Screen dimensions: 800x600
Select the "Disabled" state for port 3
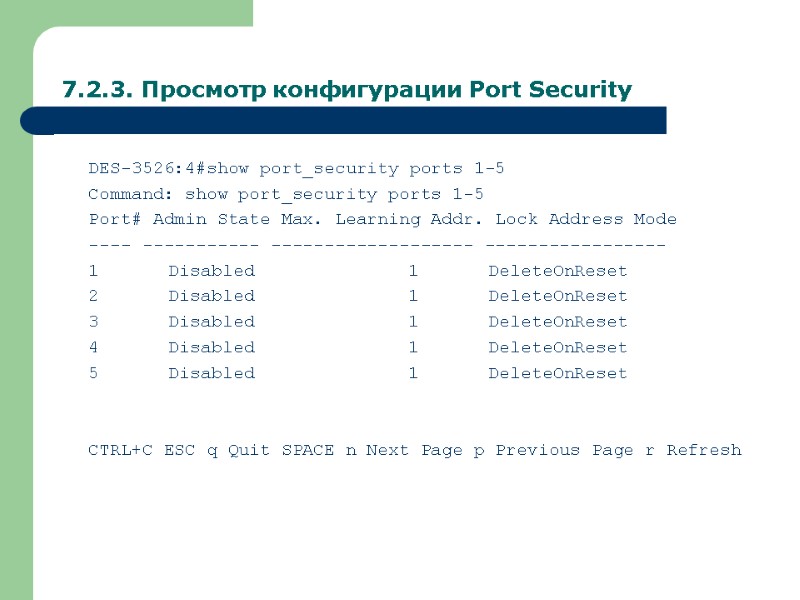coord(211,322)
